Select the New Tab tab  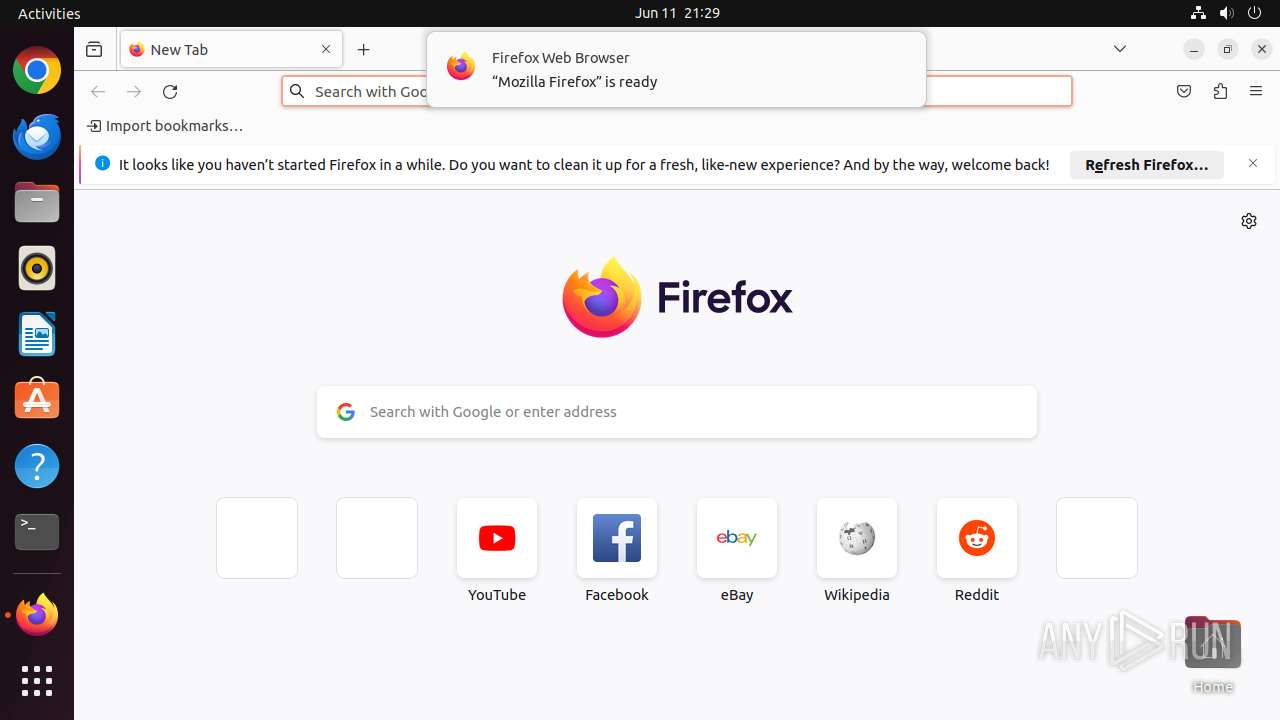coord(231,49)
